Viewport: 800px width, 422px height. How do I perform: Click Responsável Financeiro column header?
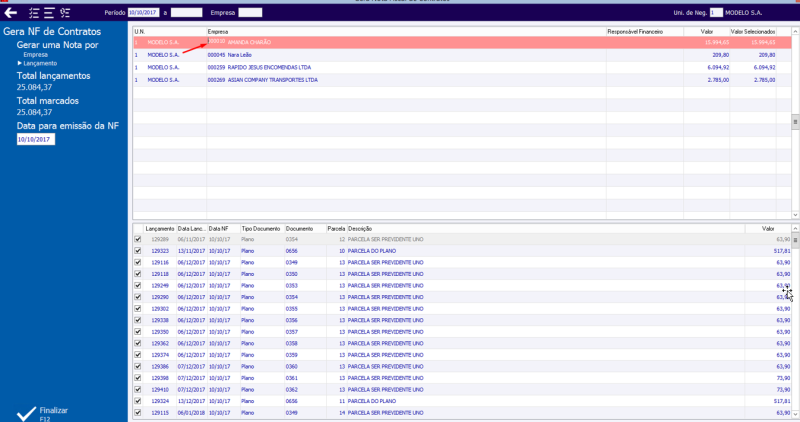645,32
